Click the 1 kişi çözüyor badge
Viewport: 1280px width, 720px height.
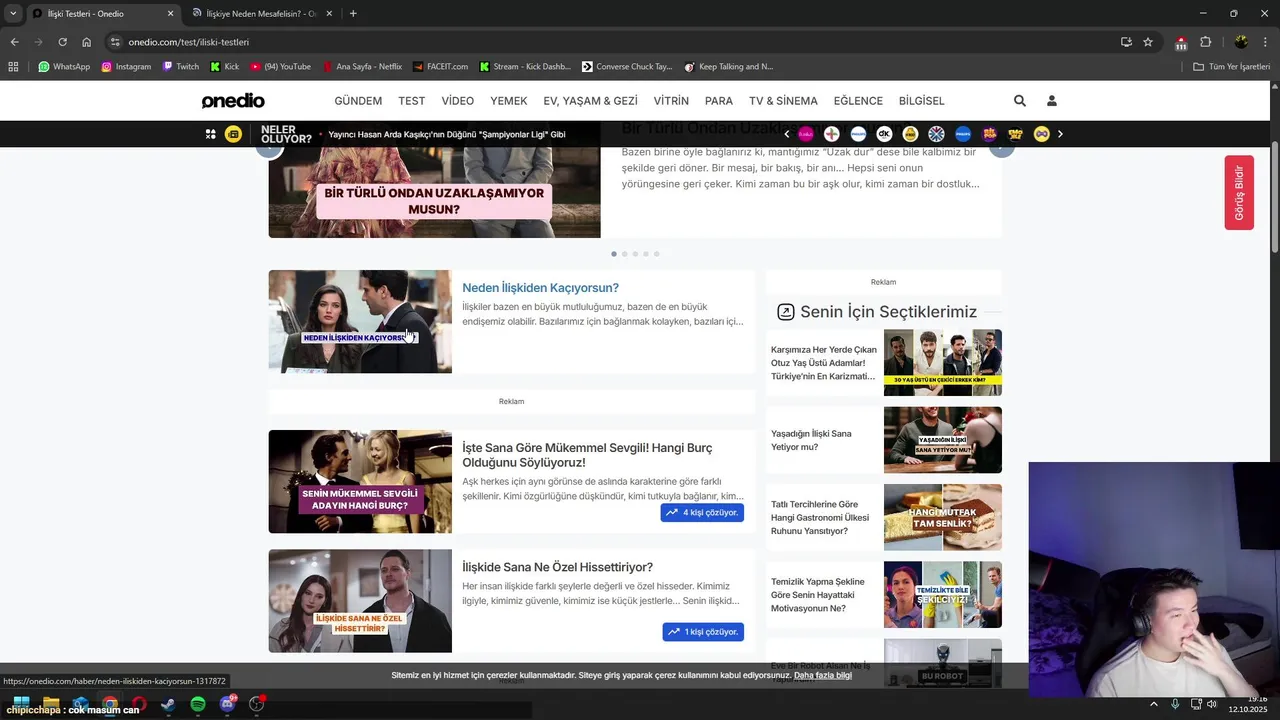[x=703, y=632]
